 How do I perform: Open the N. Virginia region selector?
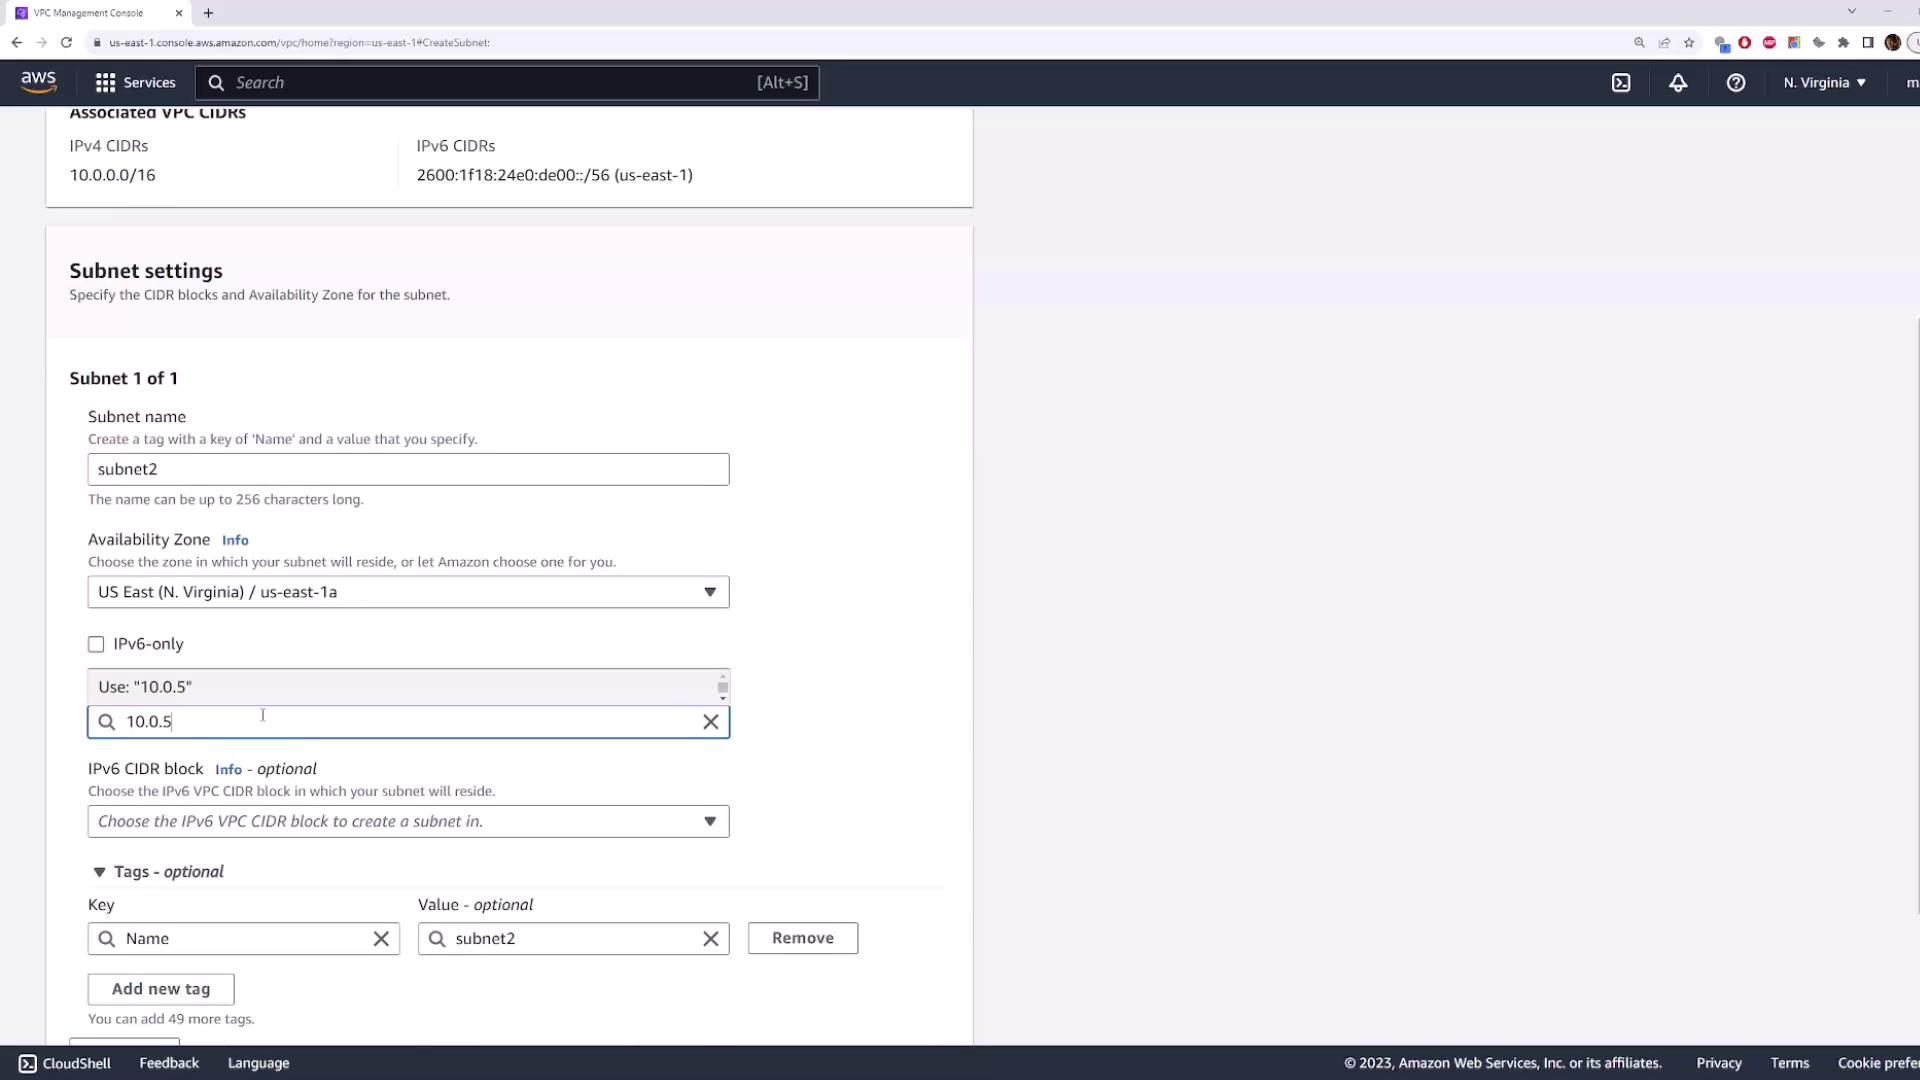[x=1824, y=83]
